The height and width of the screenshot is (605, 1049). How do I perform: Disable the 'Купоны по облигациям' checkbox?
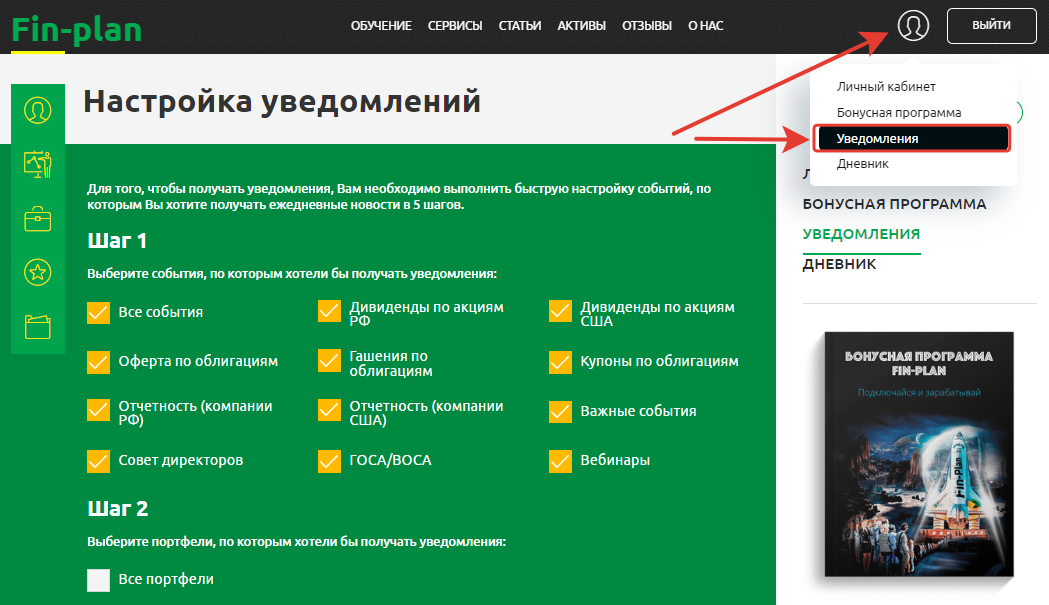(x=560, y=361)
